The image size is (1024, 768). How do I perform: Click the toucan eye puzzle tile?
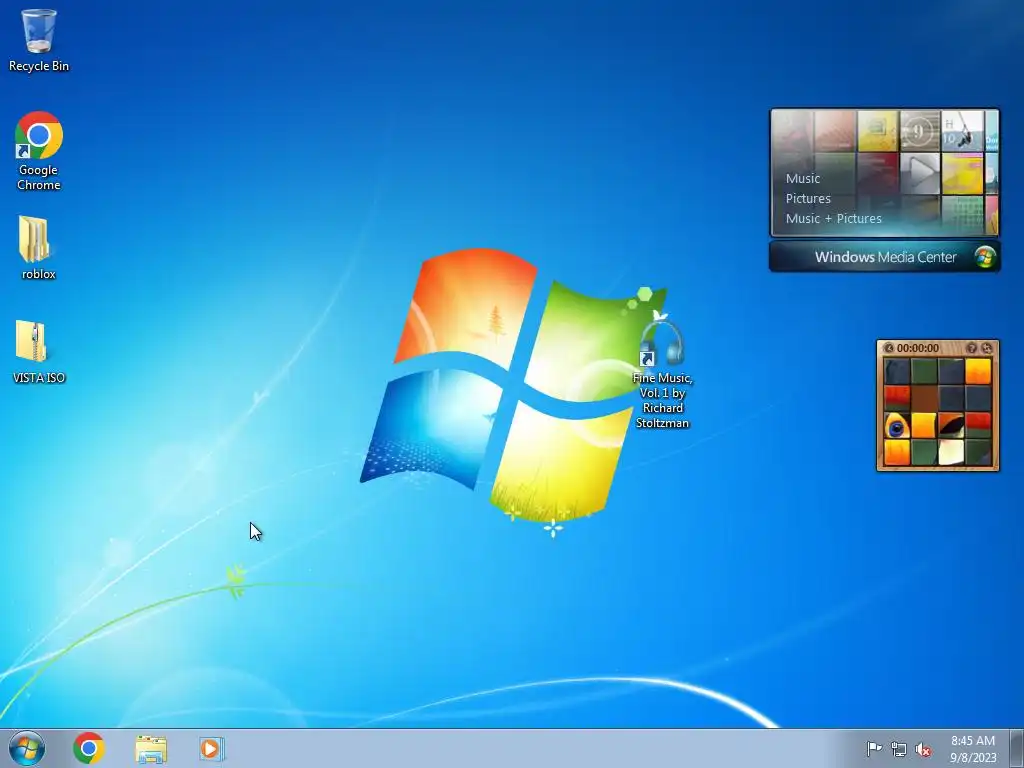click(897, 426)
